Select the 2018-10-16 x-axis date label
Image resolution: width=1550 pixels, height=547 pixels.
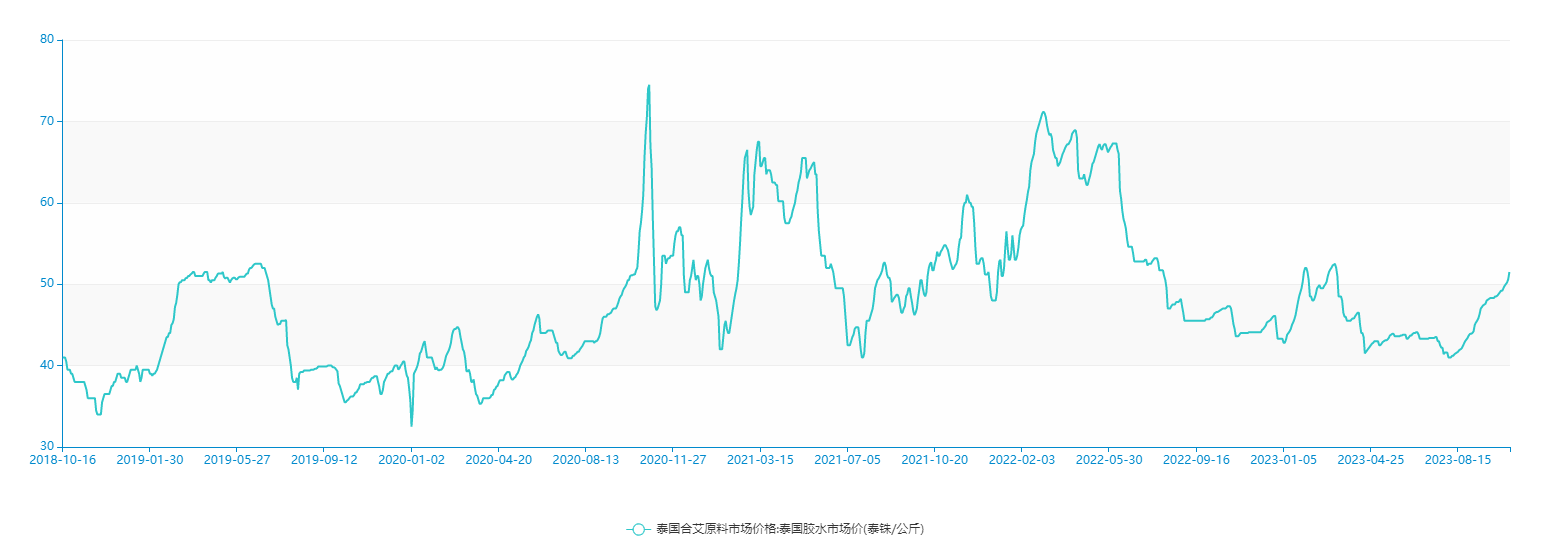(62, 460)
